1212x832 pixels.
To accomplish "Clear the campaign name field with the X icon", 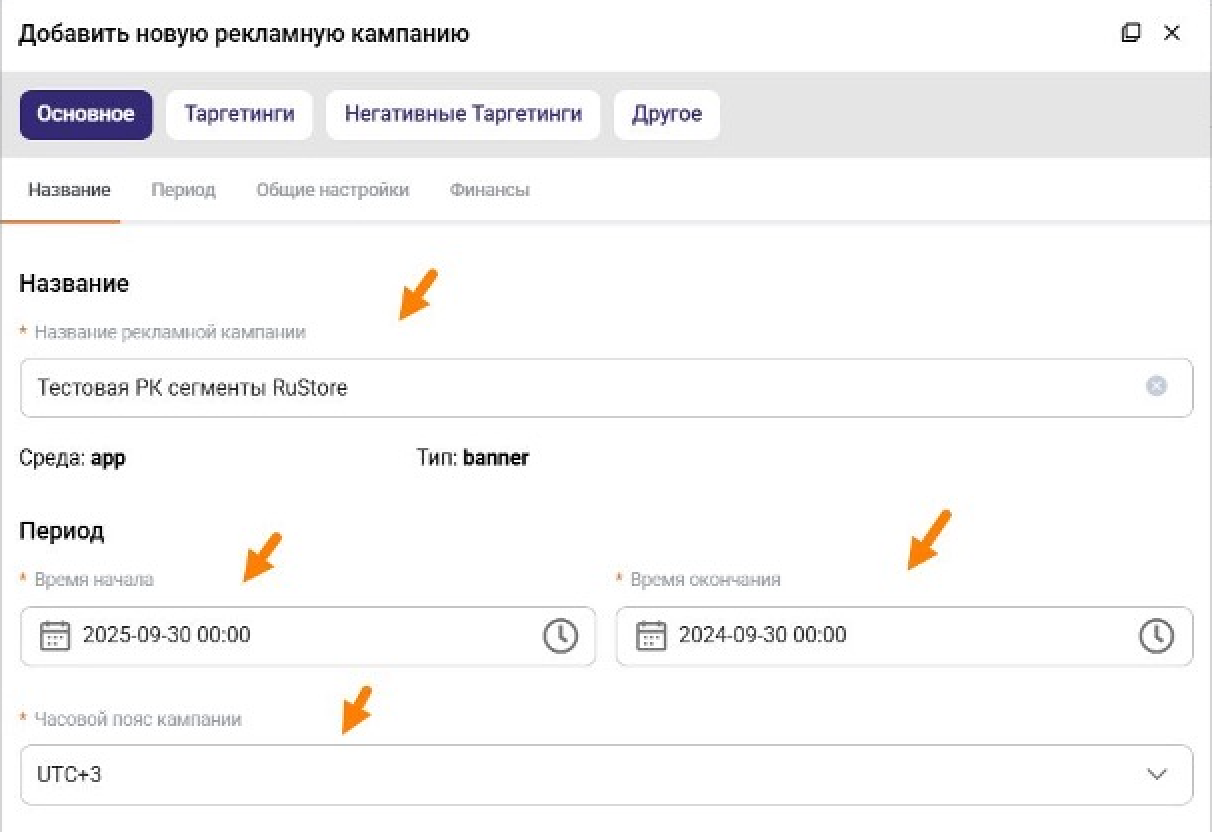I will coord(1156,386).
